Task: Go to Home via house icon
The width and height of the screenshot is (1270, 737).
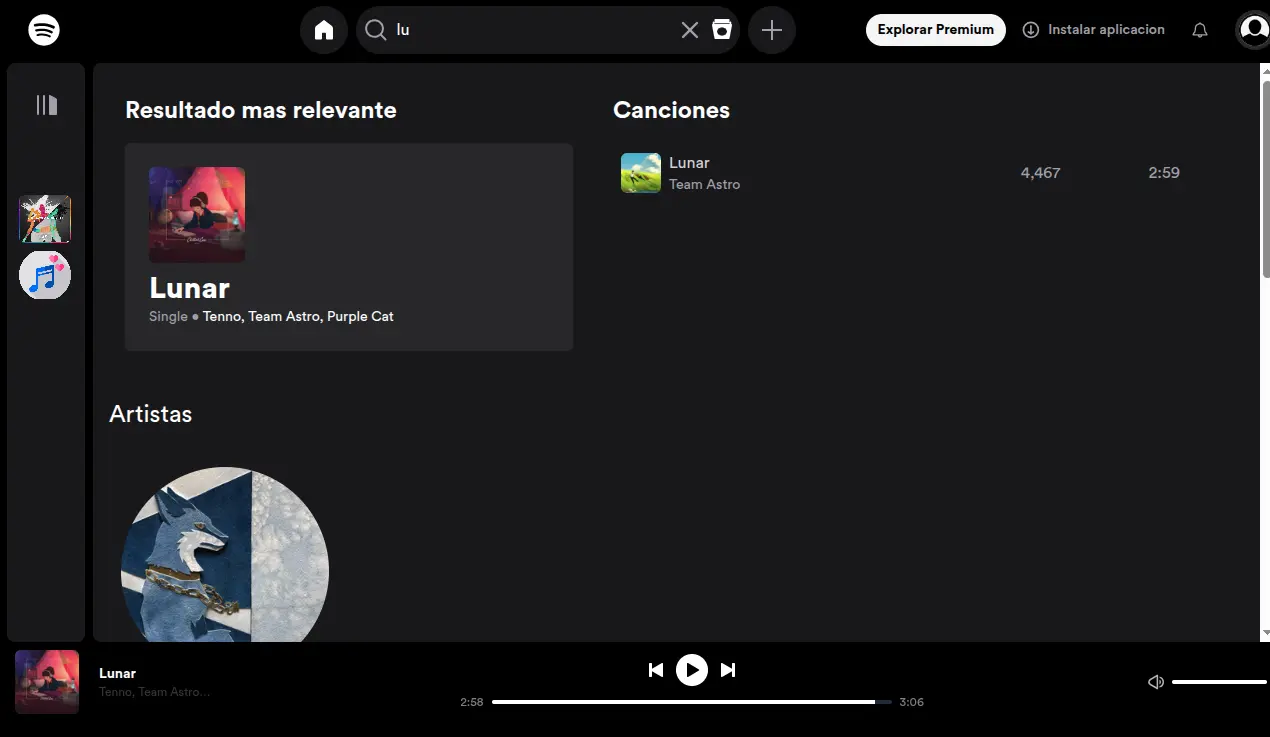Action: point(324,30)
